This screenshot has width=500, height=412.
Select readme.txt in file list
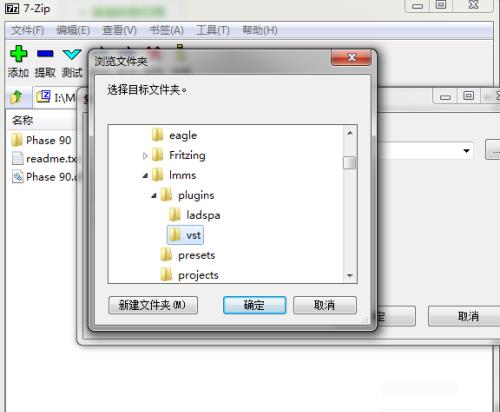pos(44,159)
